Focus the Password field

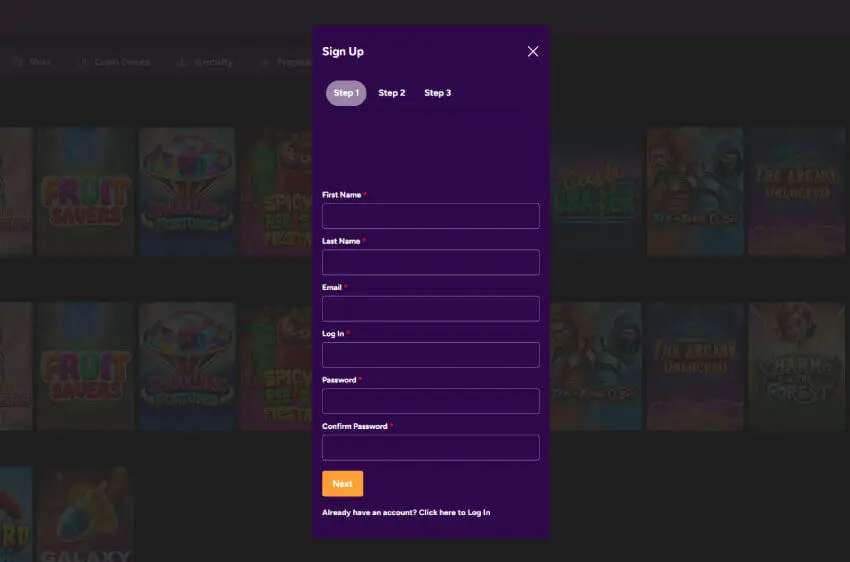(430, 401)
